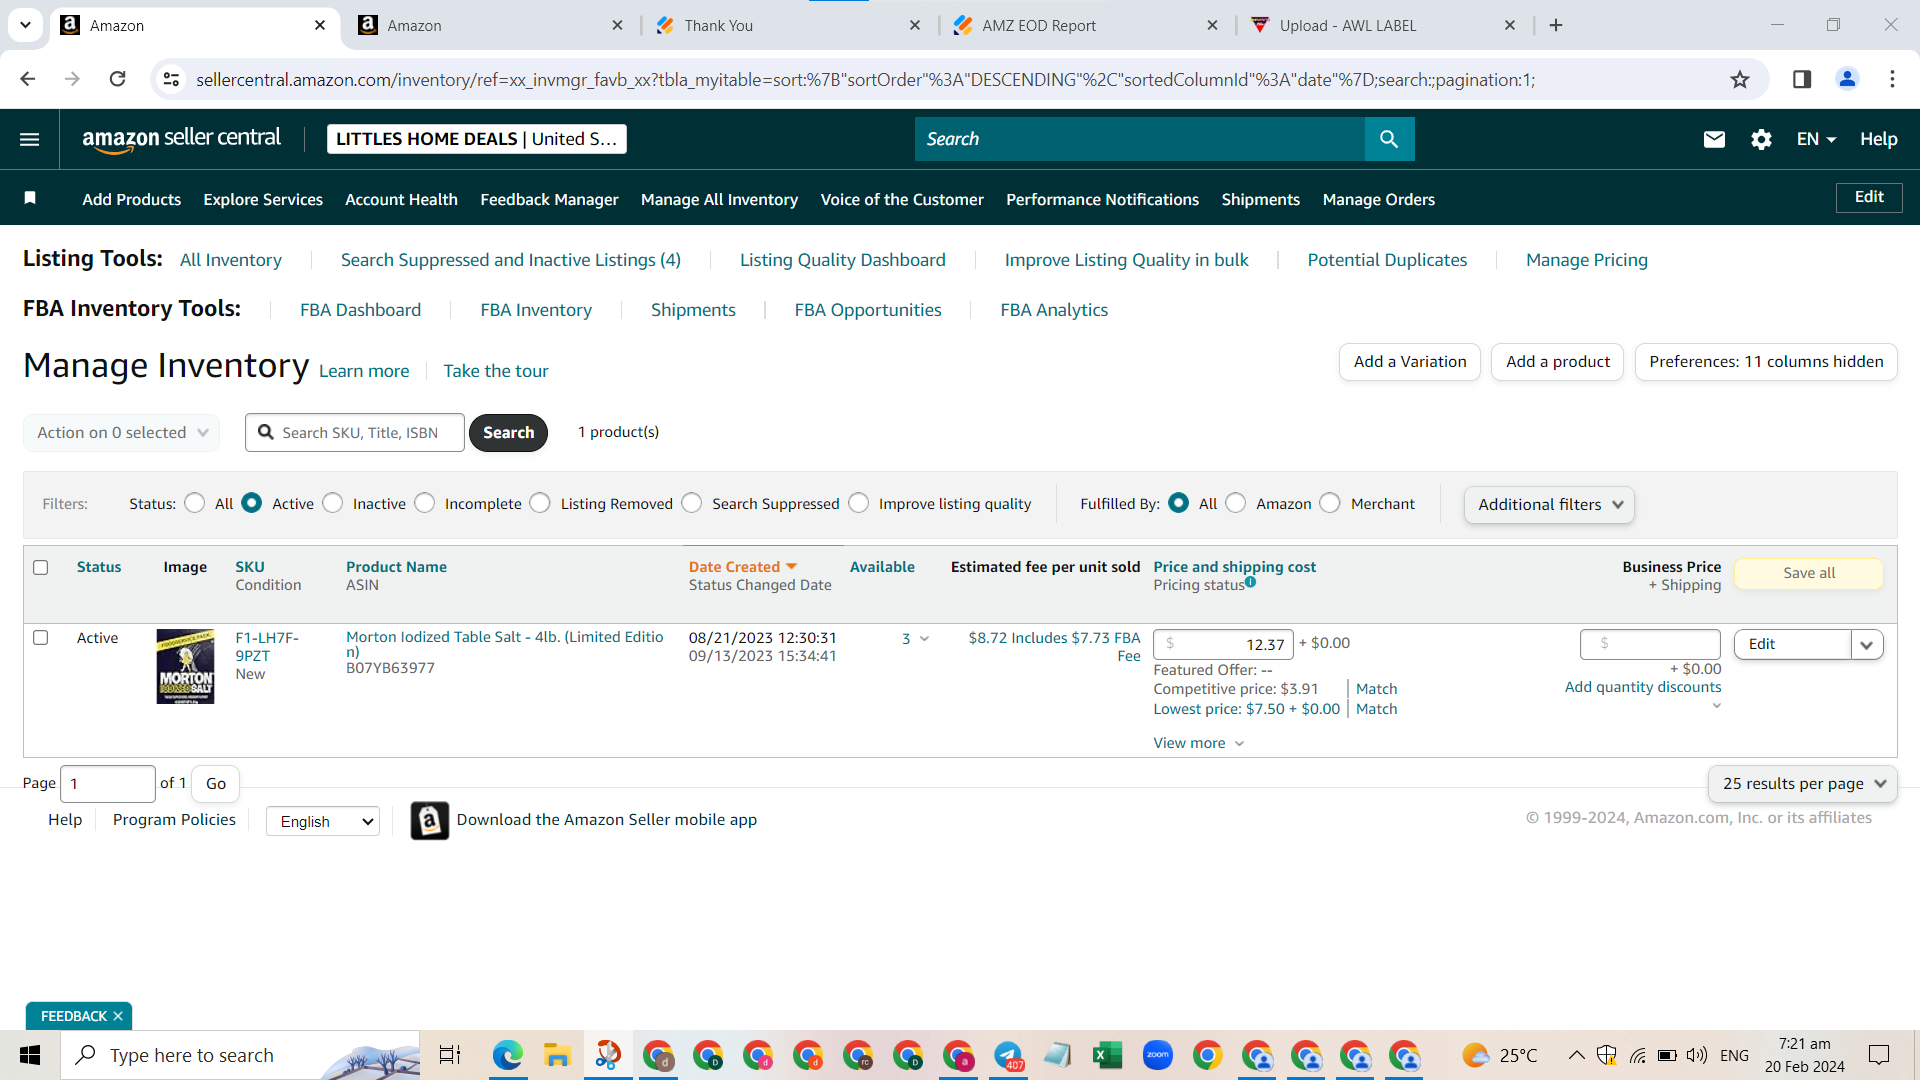The height and width of the screenshot is (1080, 1920).
Task: Open the Account Health menu item
Action: (x=401, y=199)
